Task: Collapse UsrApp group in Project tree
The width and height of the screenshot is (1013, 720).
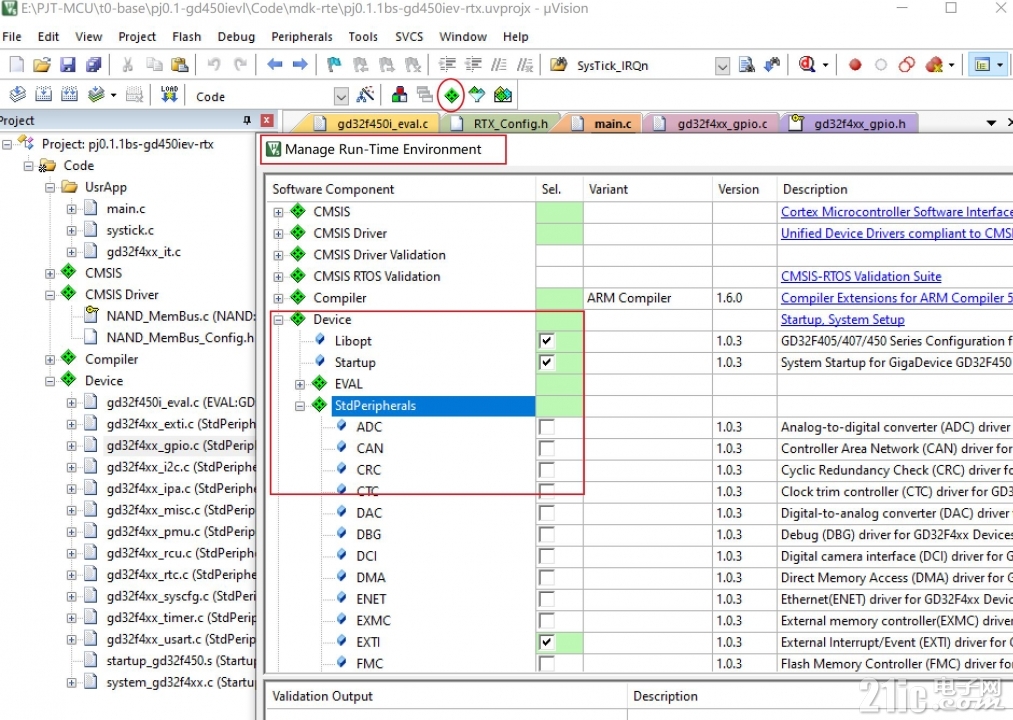Action: (x=50, y=187)
